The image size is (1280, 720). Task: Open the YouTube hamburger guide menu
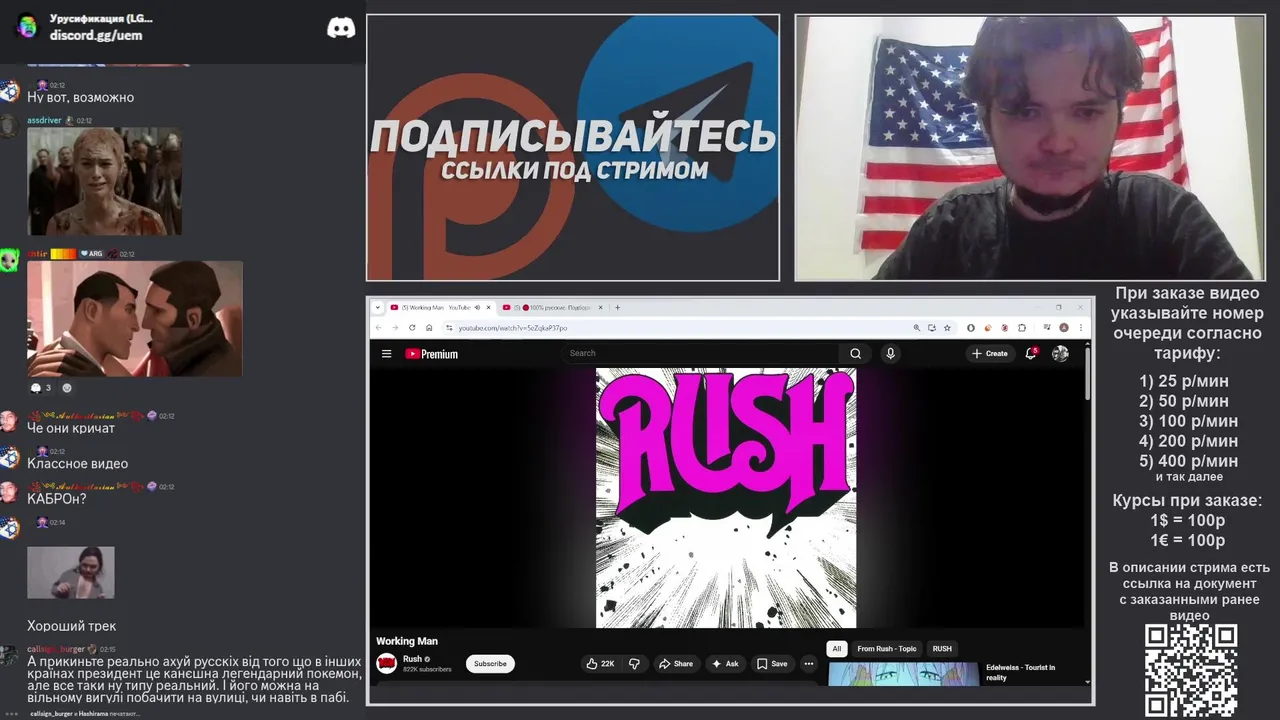pos(386,354)
